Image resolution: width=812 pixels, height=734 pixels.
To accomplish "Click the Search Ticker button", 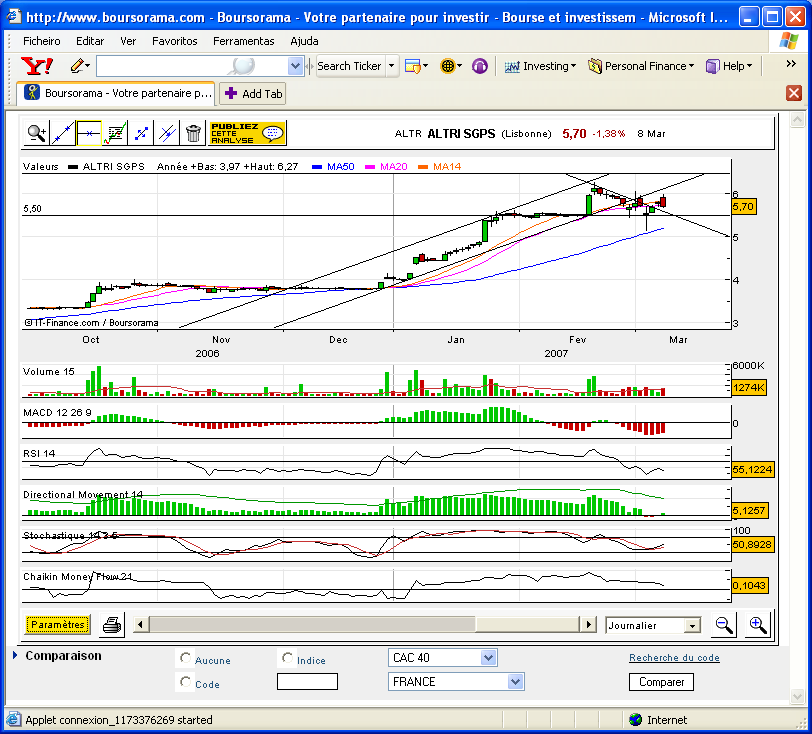I will coord(350,66).
